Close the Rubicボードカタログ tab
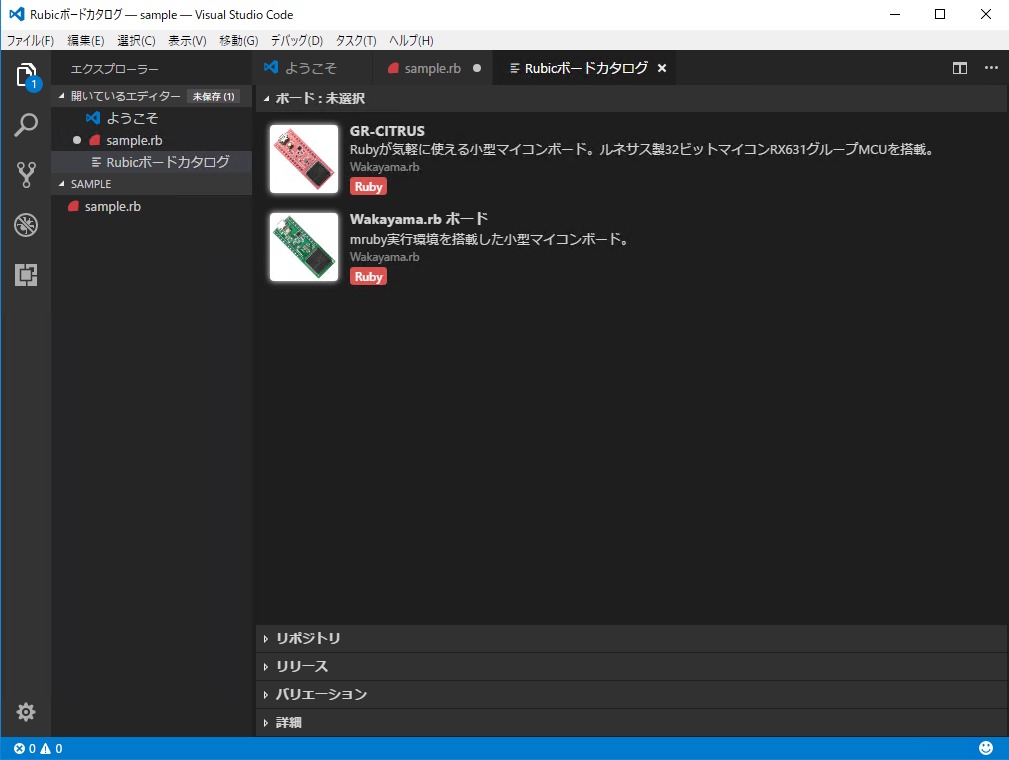Viewport: 1009px width, 760px height. 662,68
